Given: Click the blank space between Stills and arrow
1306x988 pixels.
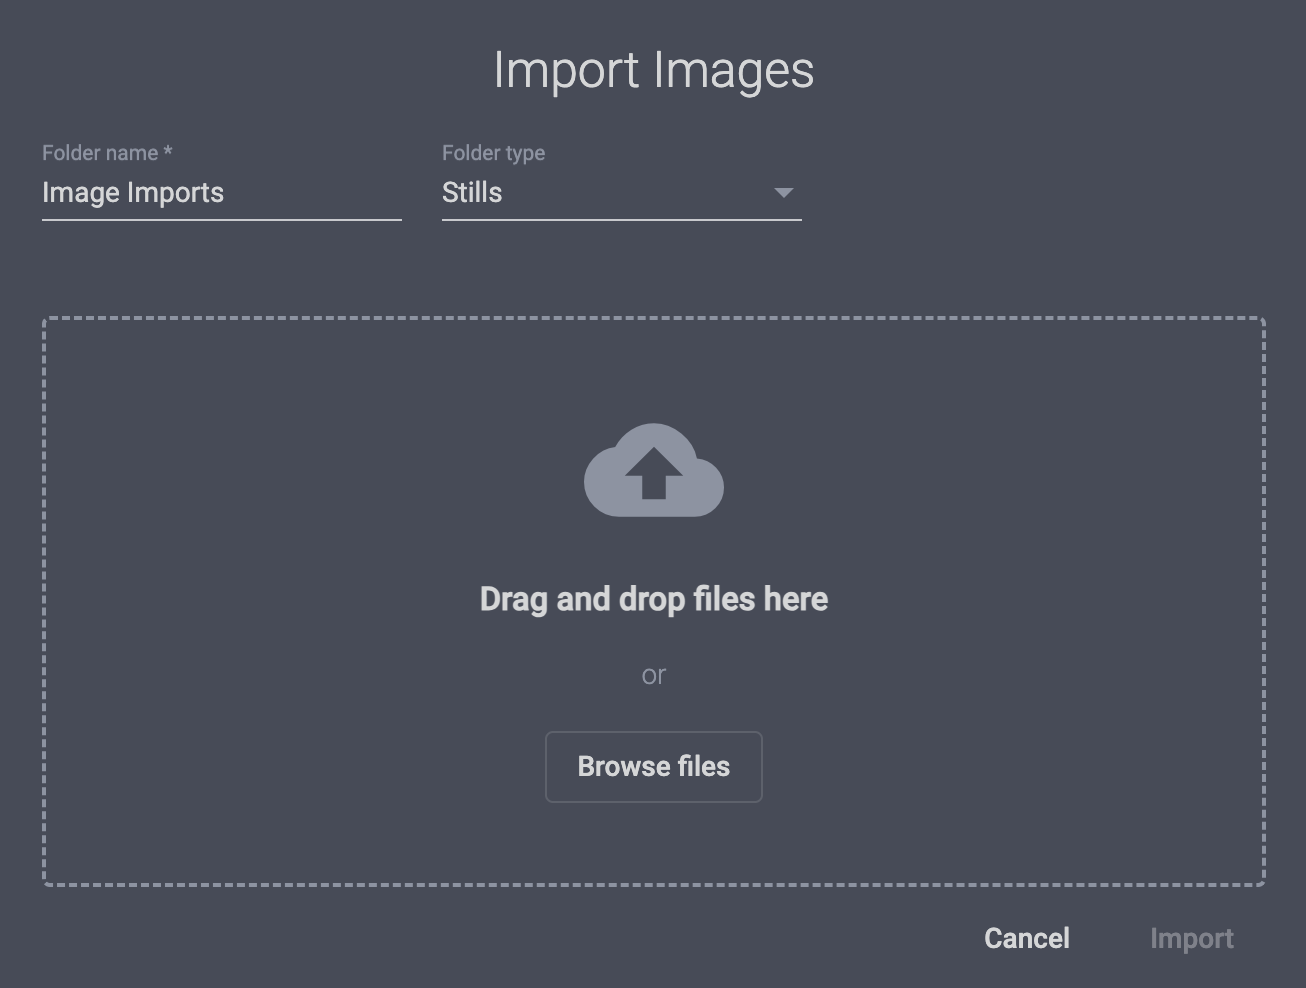Looking at the screenshot, I should tap(640, 193).
